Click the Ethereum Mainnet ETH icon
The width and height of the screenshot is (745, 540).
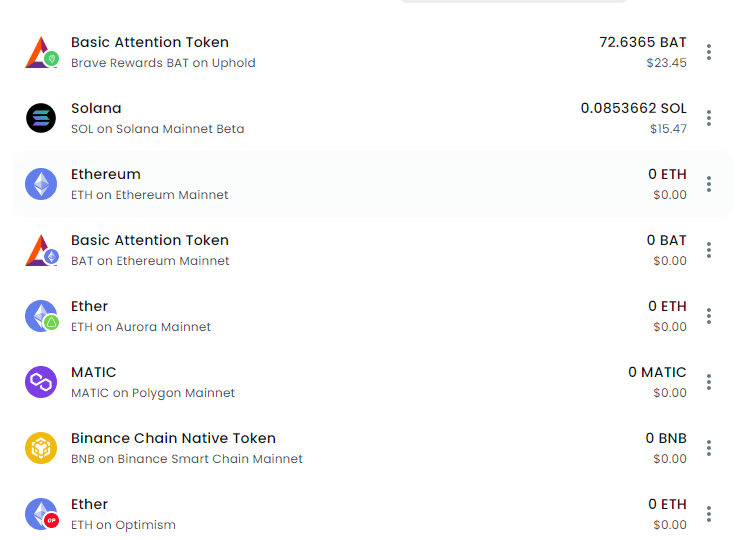pos(41,184)
